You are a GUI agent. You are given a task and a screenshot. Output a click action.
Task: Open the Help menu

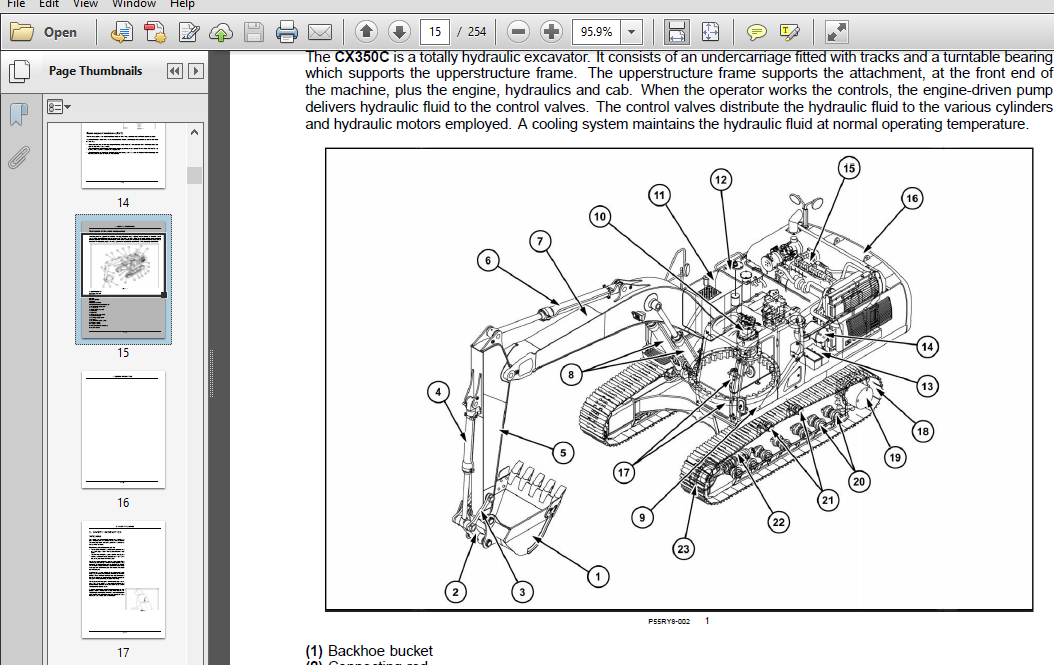point(182,4)
